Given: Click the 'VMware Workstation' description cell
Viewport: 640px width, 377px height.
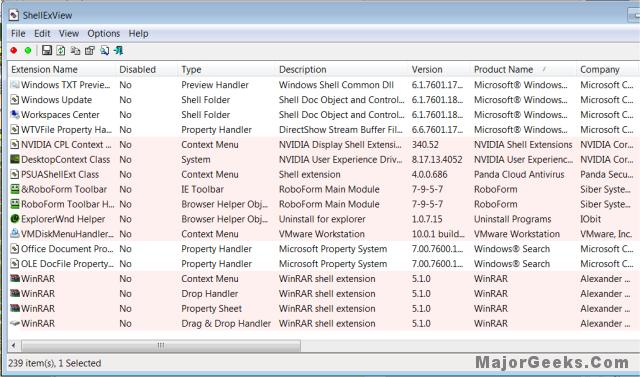Looking at the screenshot, I should pyautogui.click(x=322, y=234).
